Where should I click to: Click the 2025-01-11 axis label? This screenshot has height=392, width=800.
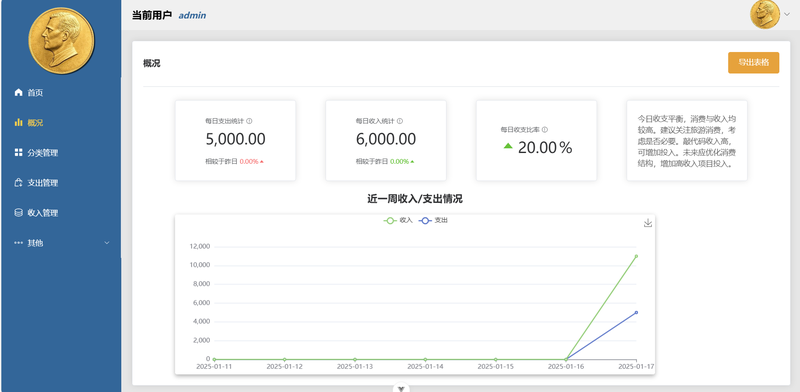pos(214,366)
